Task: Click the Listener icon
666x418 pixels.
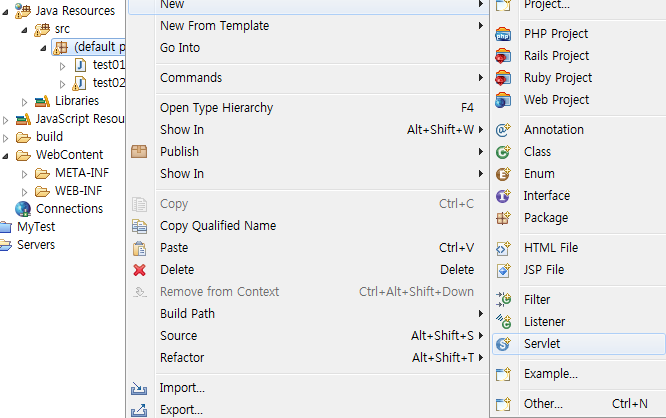Action: coord(503,322)
